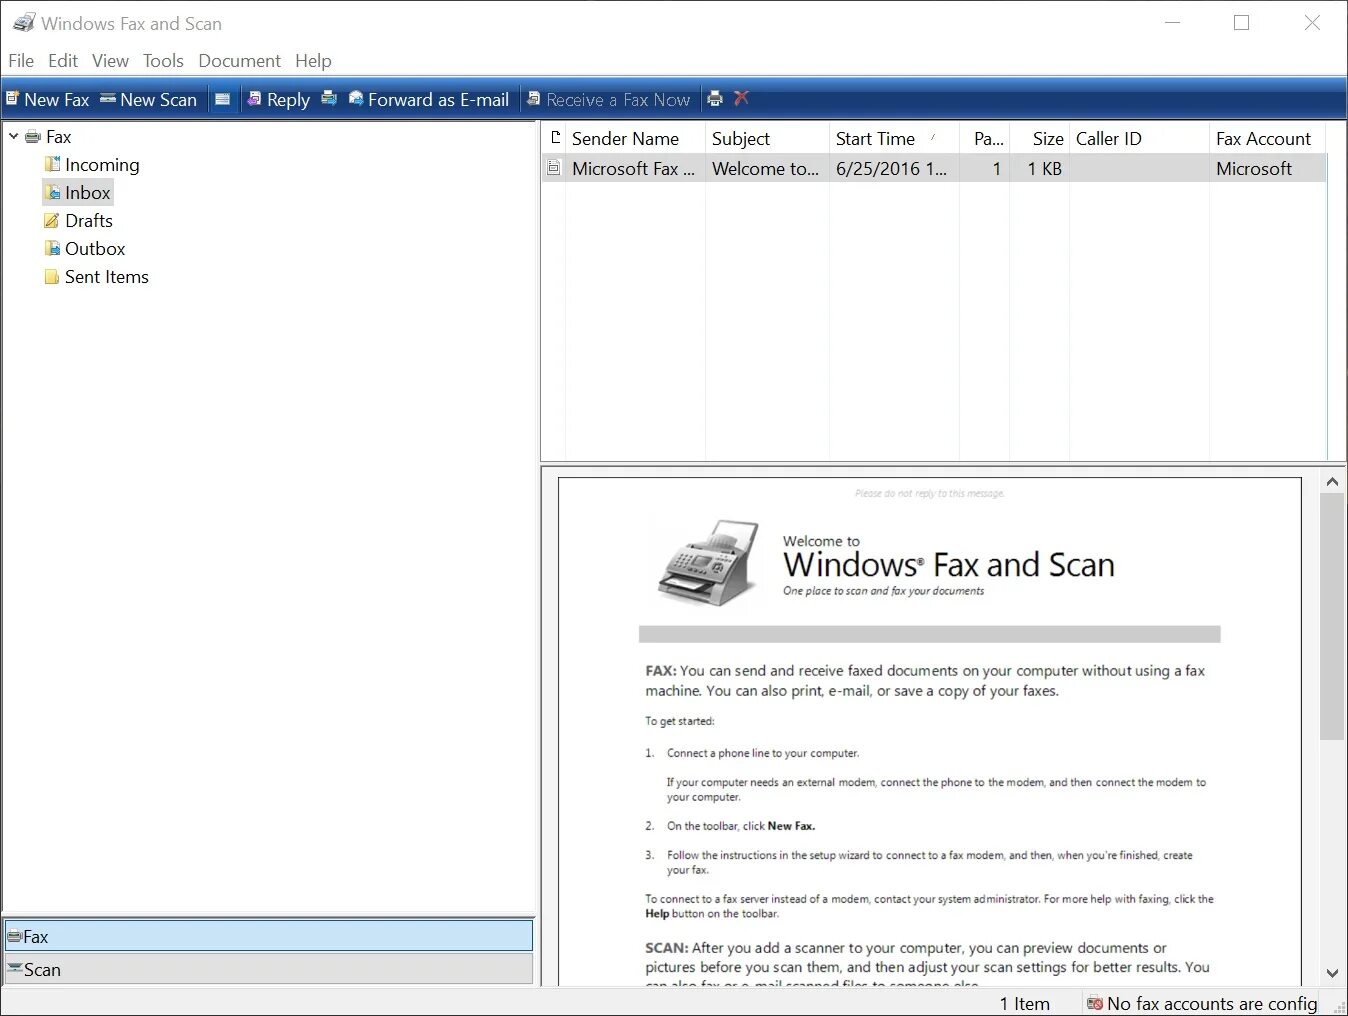Open the Edit menu
Screen dimensions: 1348x1016
pyautogui.click(x=63, y=60)
